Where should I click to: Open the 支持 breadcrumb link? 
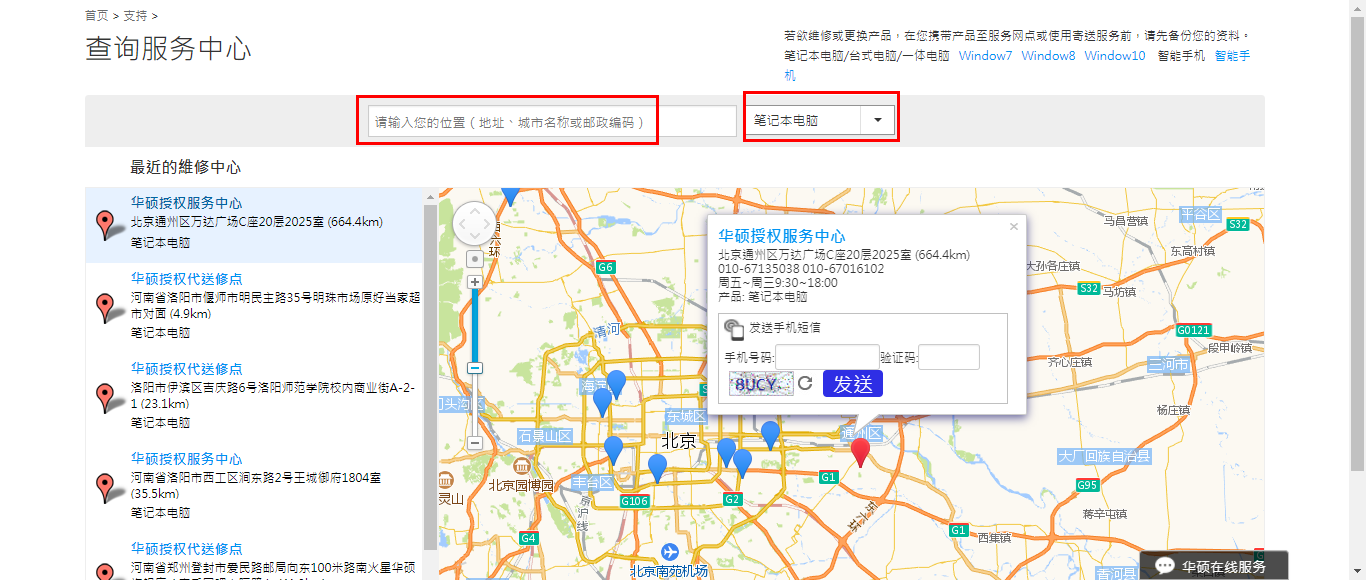(x=135, y=16)
